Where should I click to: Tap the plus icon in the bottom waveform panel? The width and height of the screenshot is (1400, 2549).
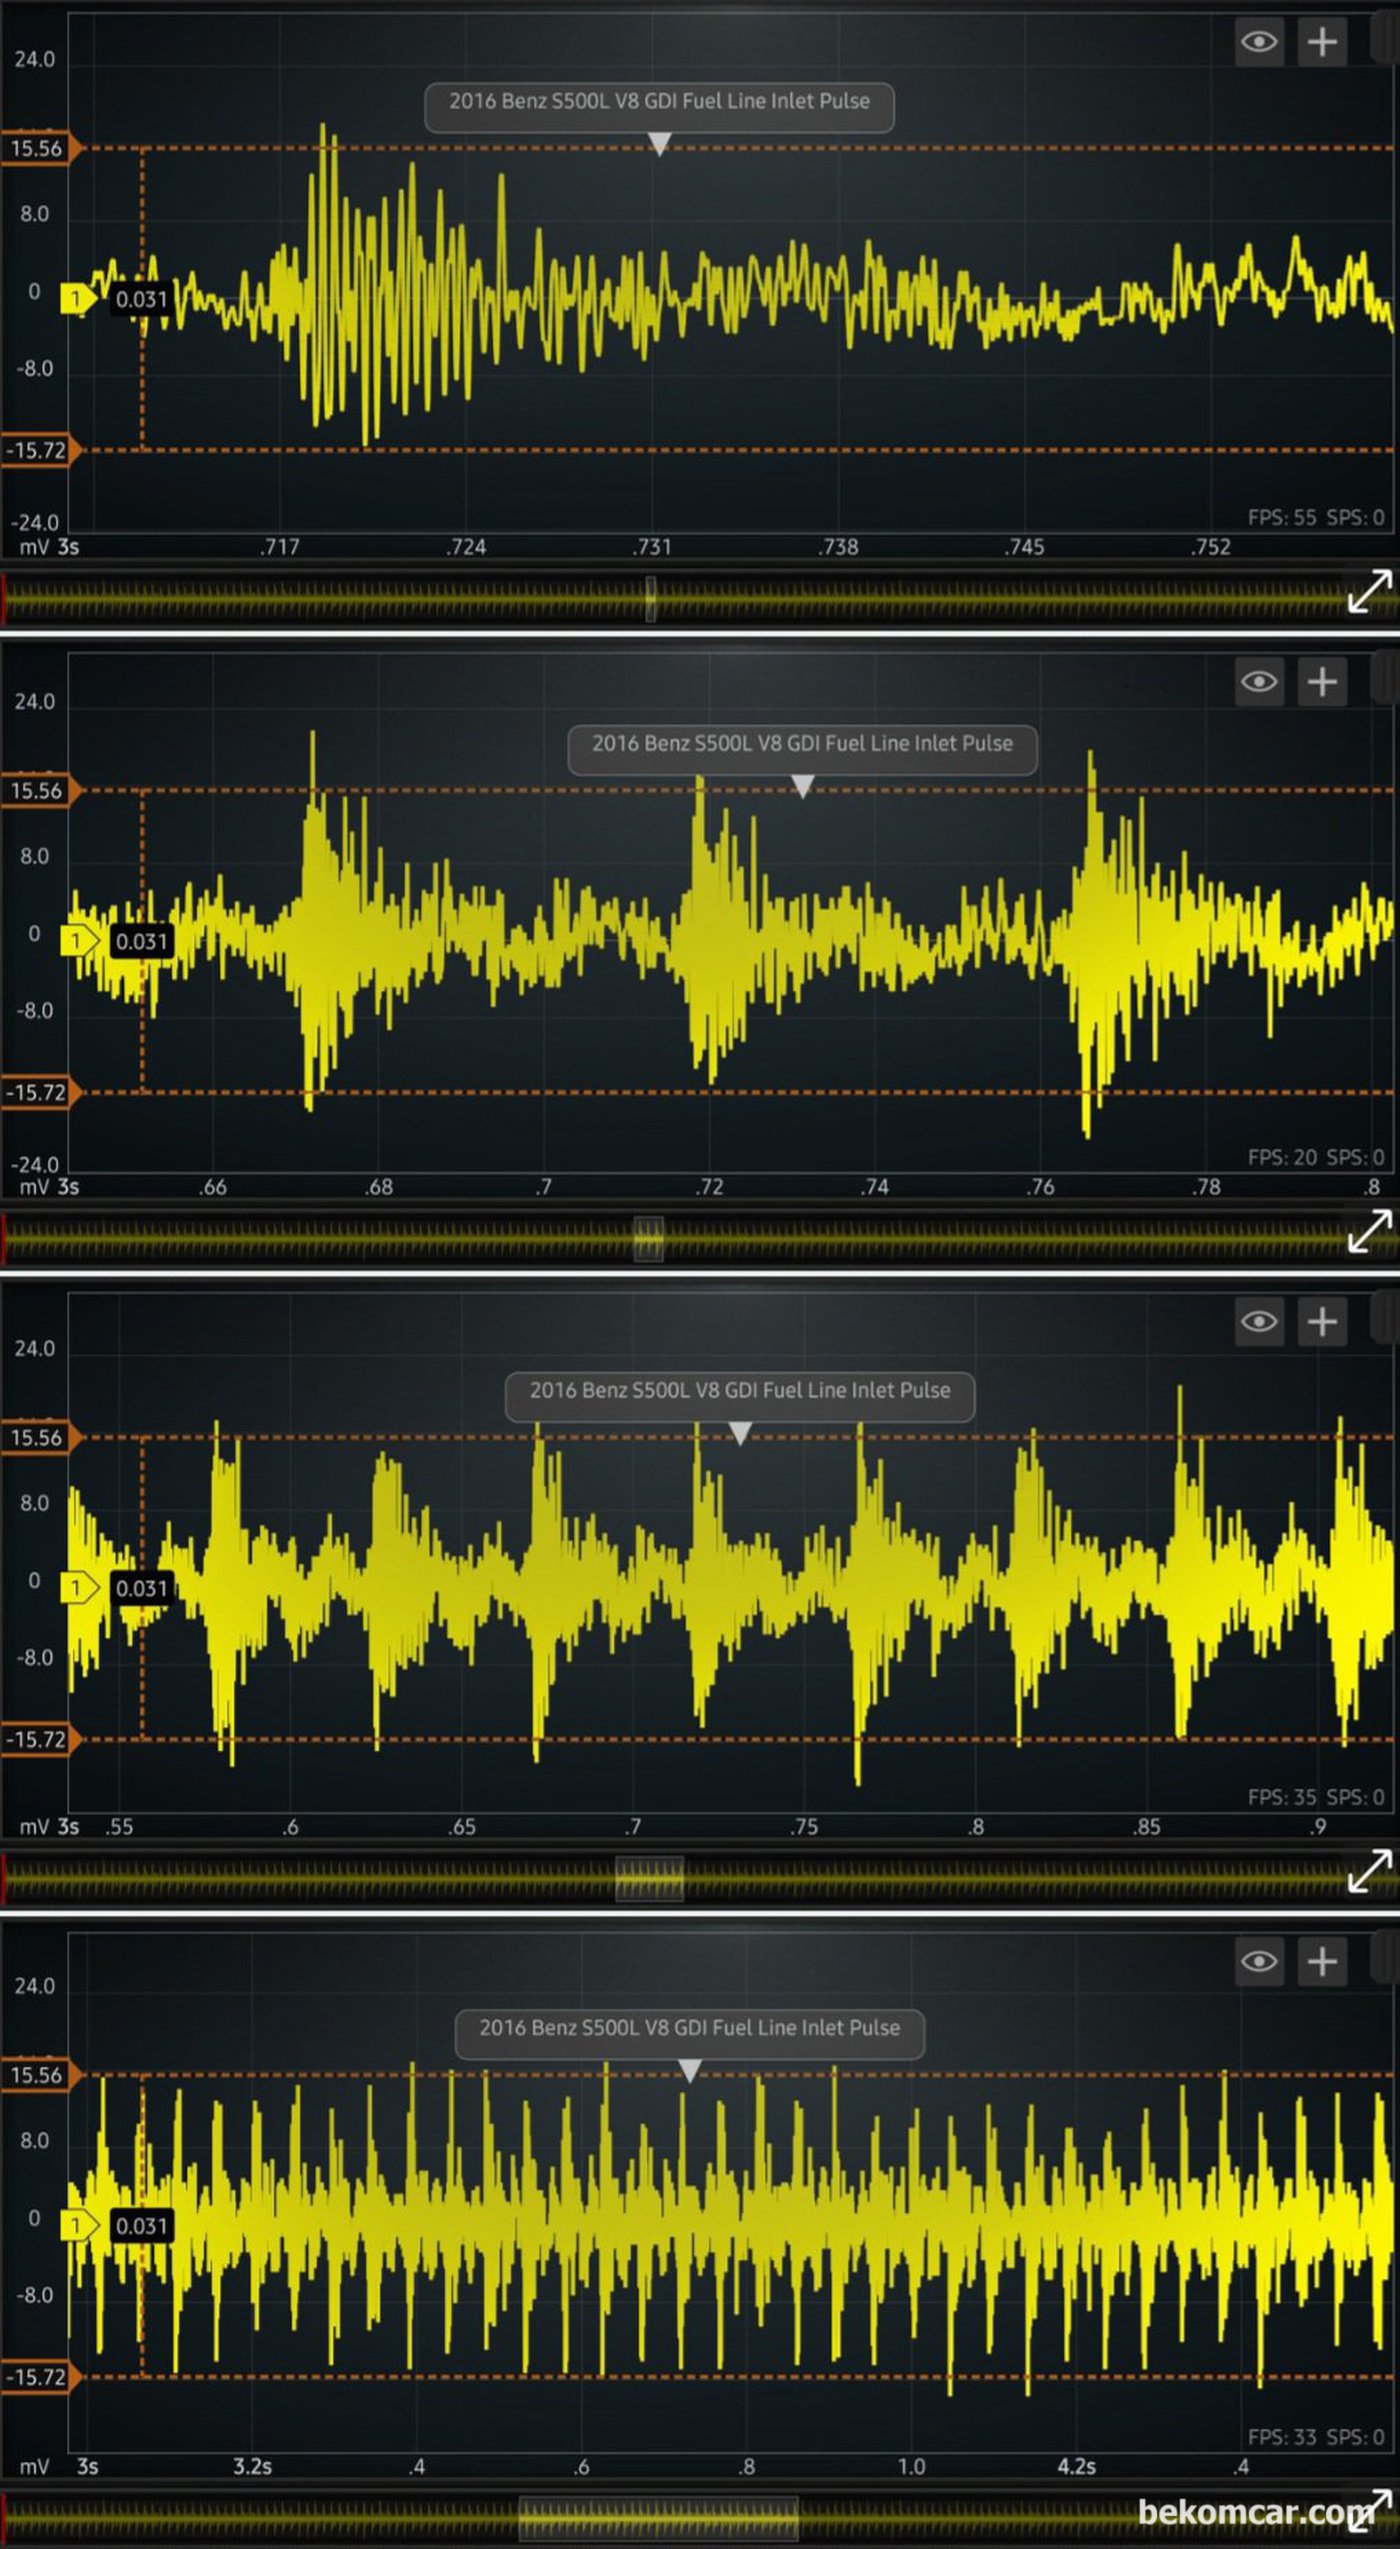coord(1322,1961)
